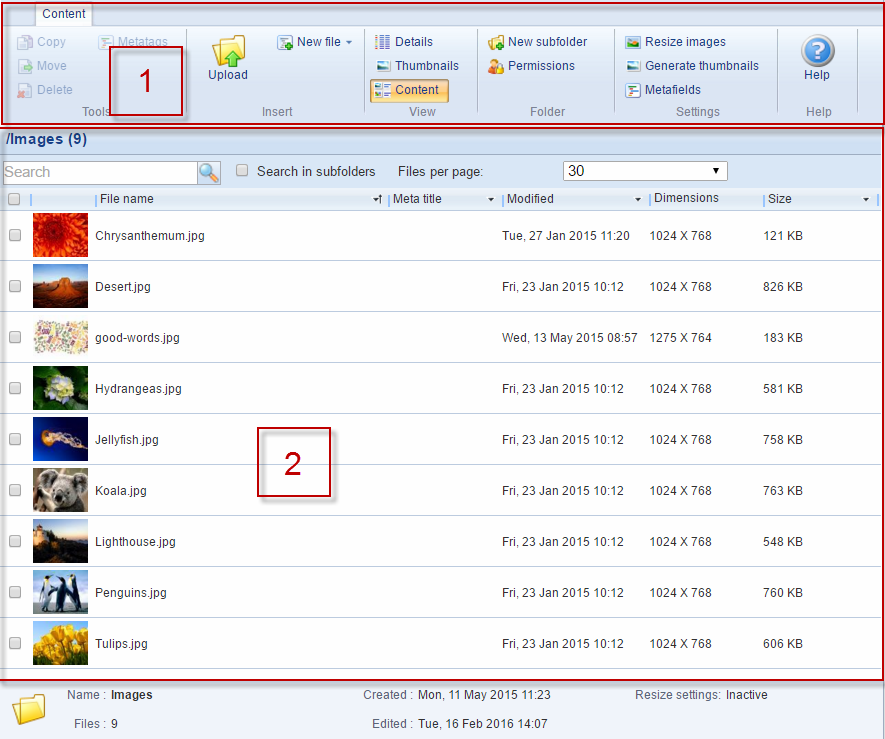This screenshot has width=885, height=739.
Task: Click the Upload folder icon
Action: point(228,51)
